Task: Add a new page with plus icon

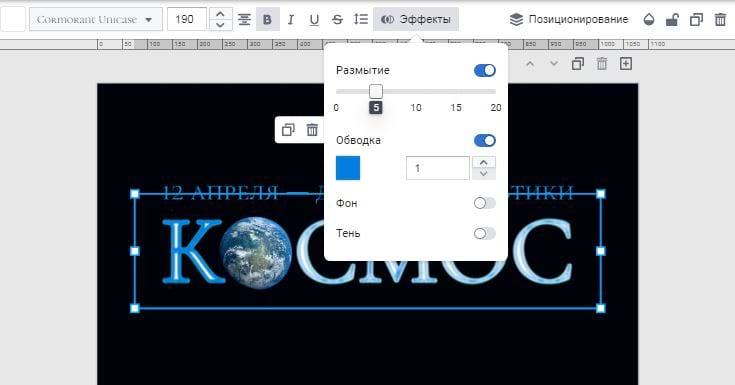Action: [626, 64]
